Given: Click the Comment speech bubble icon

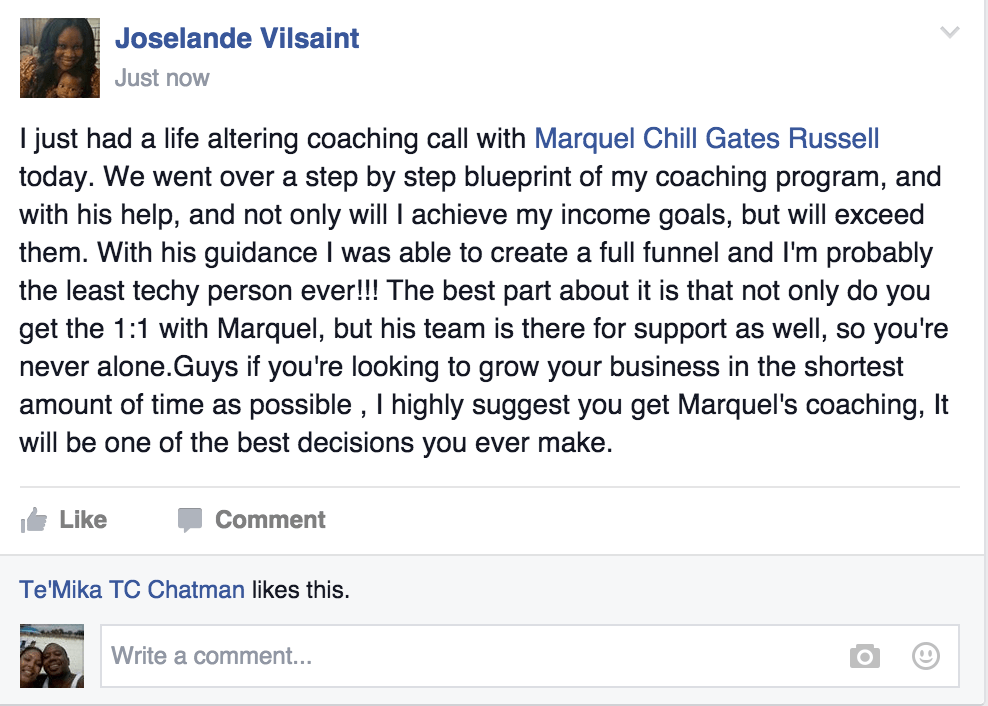Looking at the screenshot, I should point(189,520).
